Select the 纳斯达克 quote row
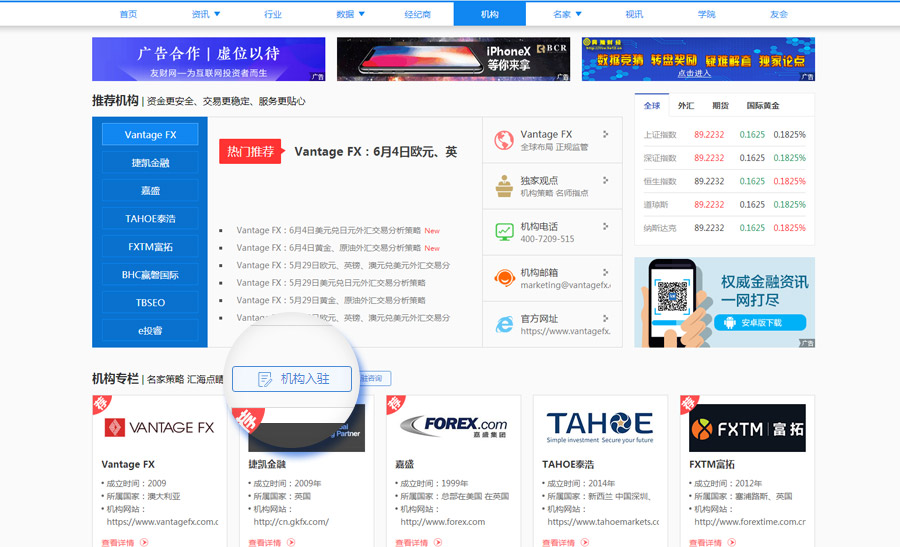This screenshot has height=547, width=900. pos(724,228)
